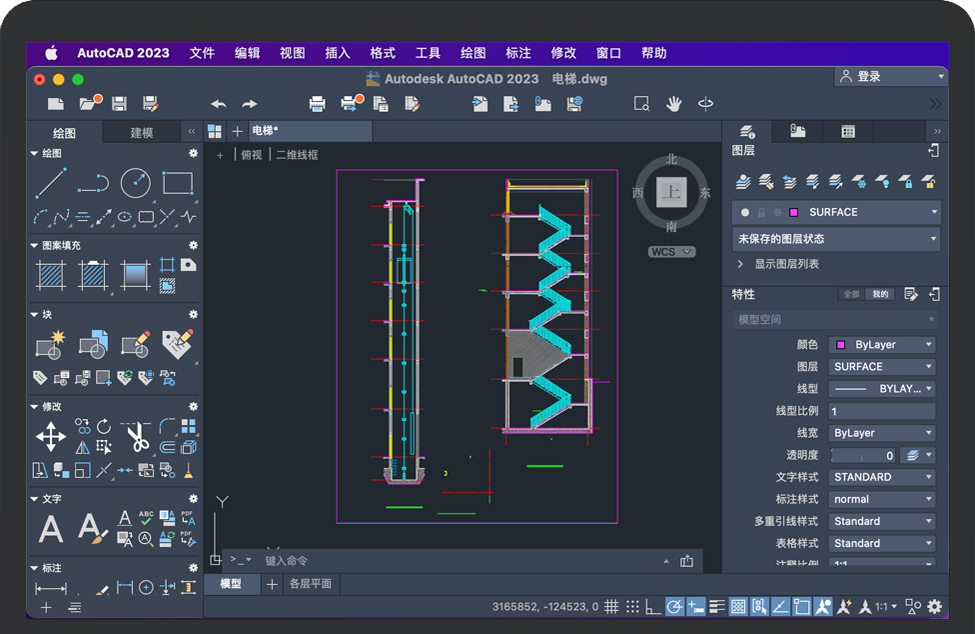Select the Circle drawing tool
Viewport: 975px width, 634px height.
[135, 183]
